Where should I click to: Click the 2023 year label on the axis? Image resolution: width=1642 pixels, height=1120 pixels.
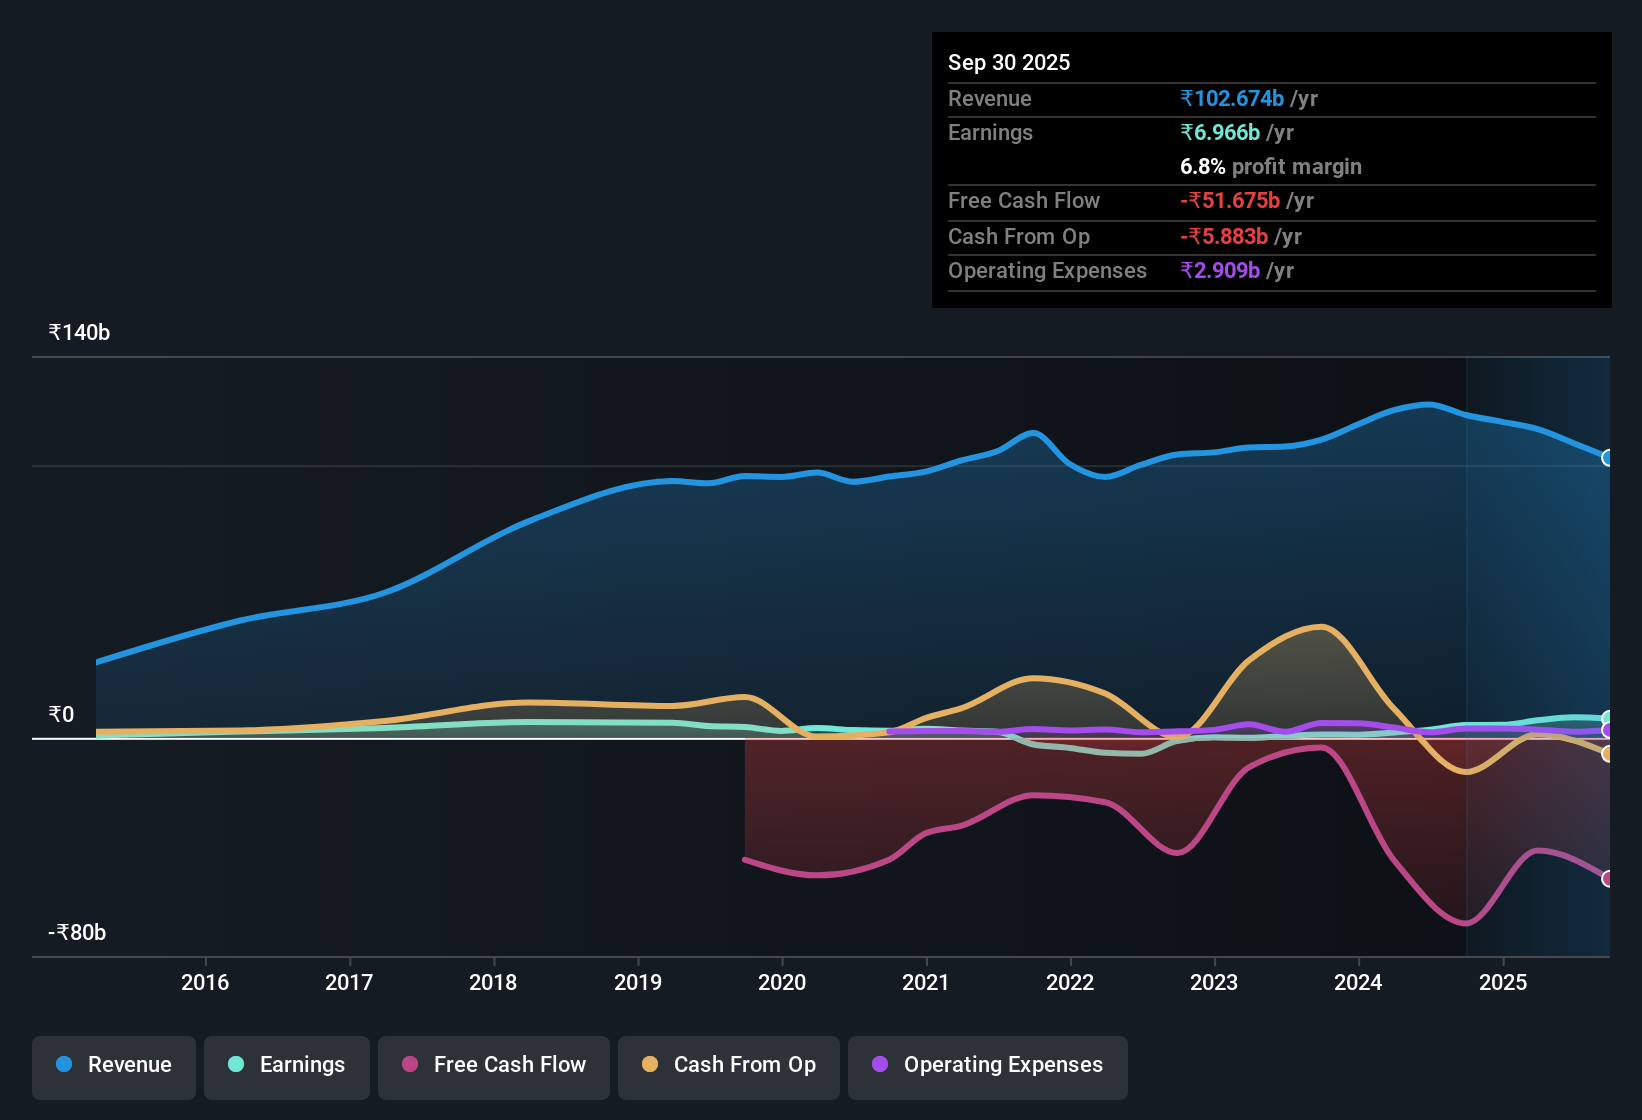(1214, 983)
